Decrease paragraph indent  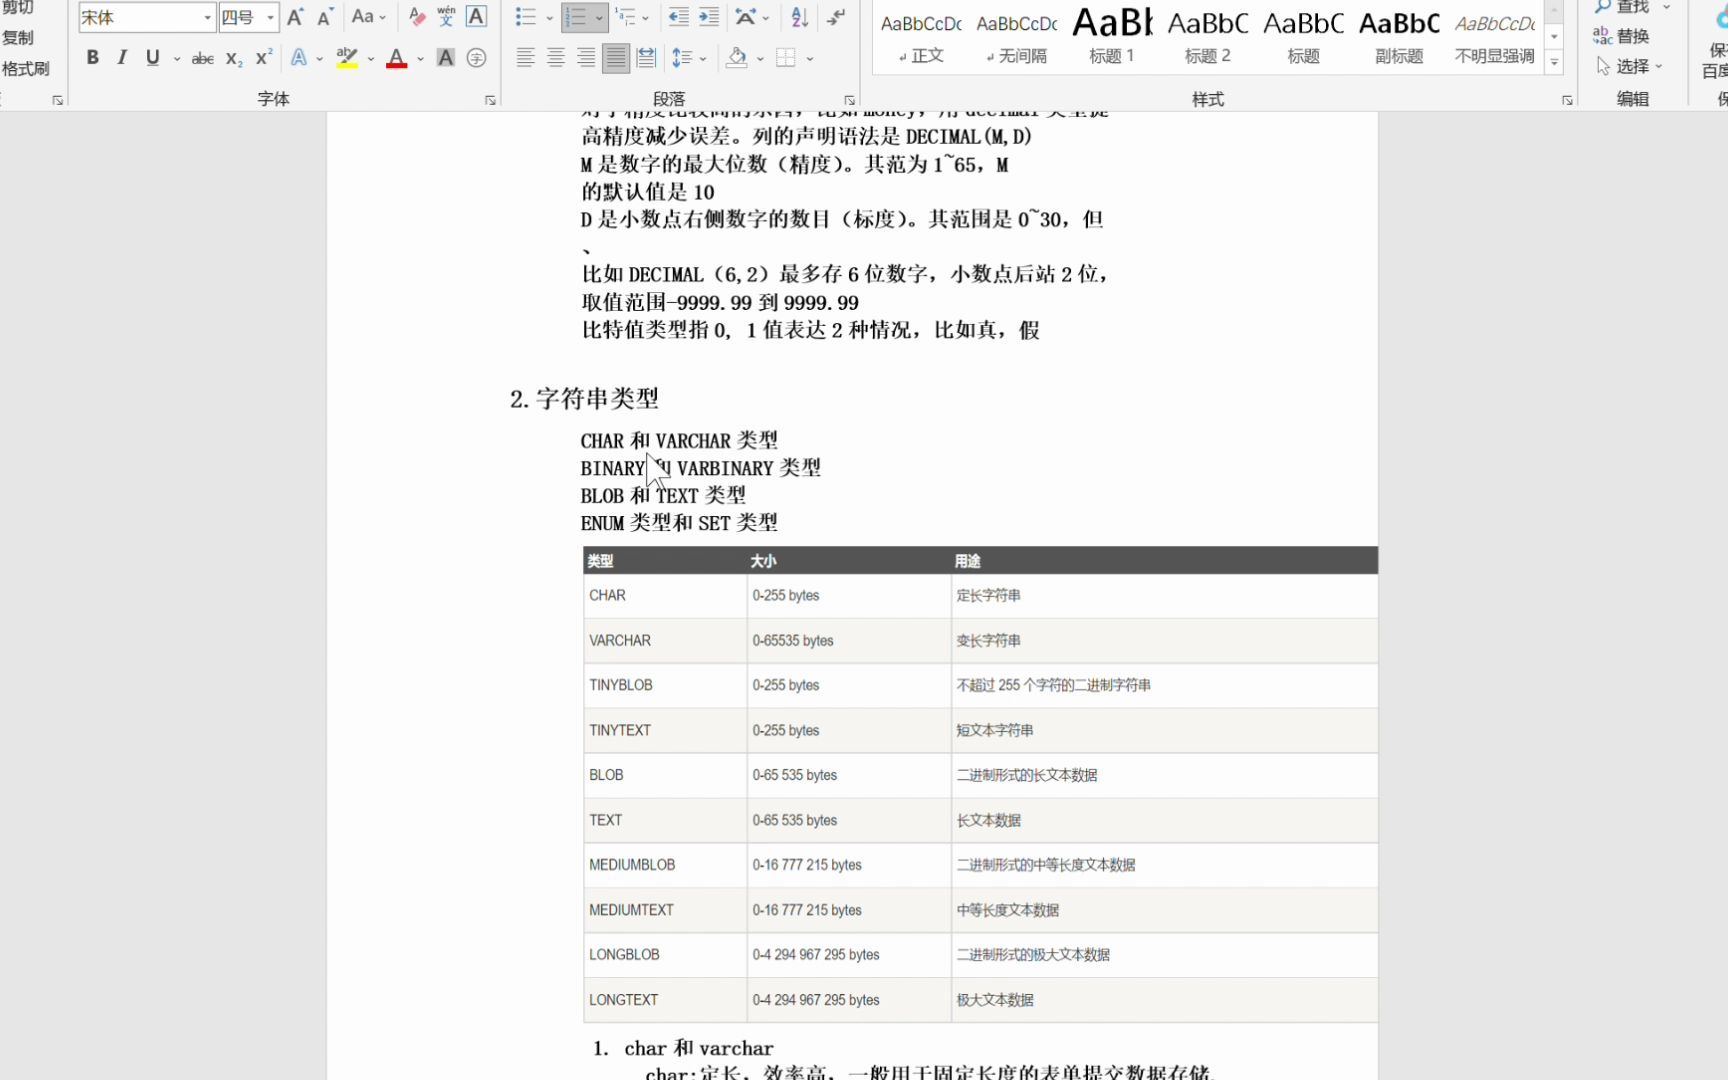click(x=679, y=17)
